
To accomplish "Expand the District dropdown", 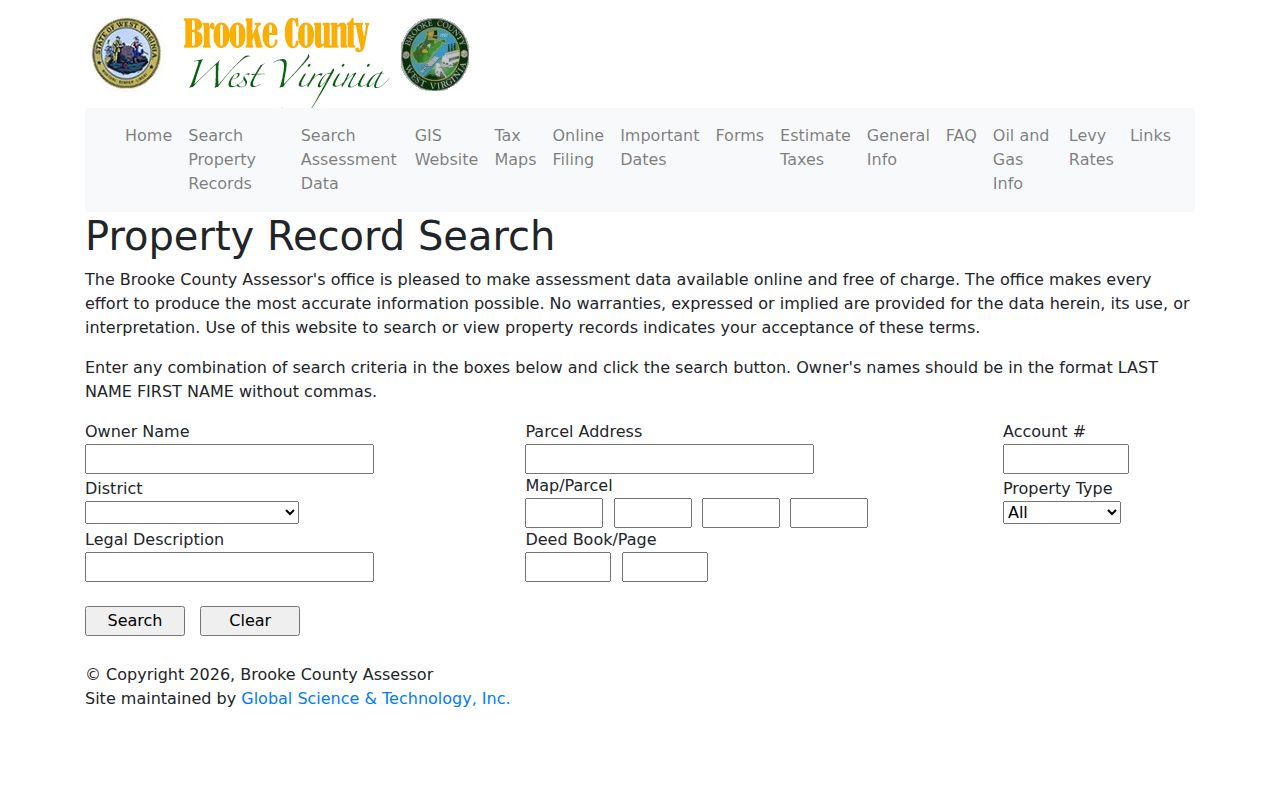I will click(192, 512).
